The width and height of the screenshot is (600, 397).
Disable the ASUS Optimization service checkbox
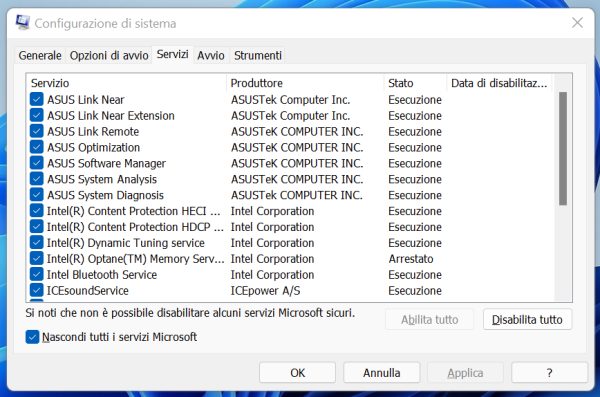tap(36, 147)
